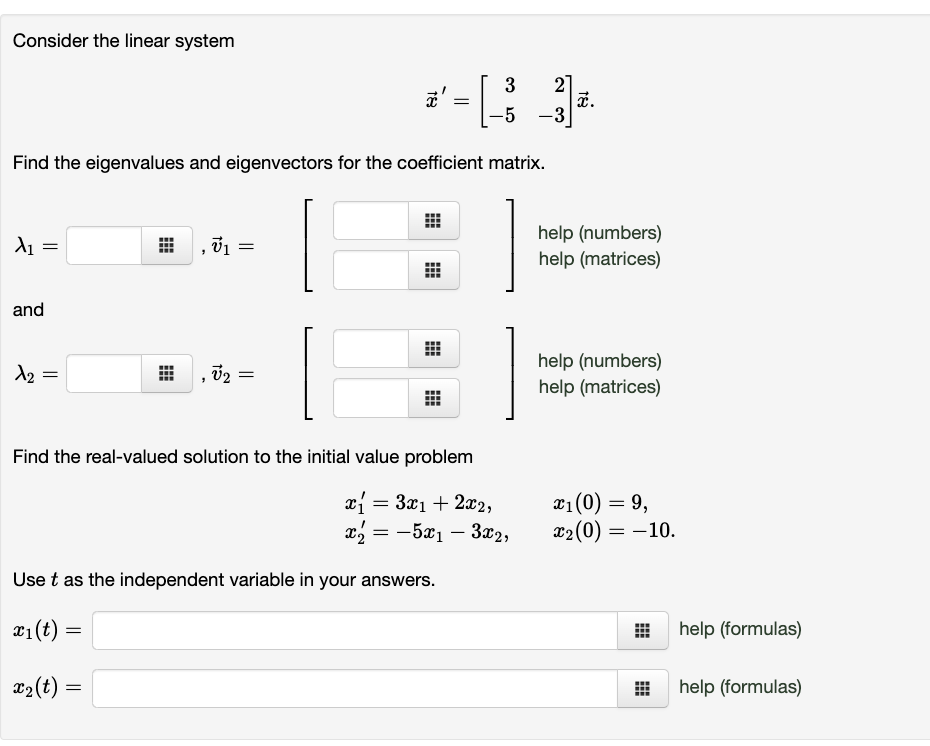Select the top entry field of eigenvector v1
Image resolution: width=930 pixels, height=746 pixels.
(x=370, y=221)
